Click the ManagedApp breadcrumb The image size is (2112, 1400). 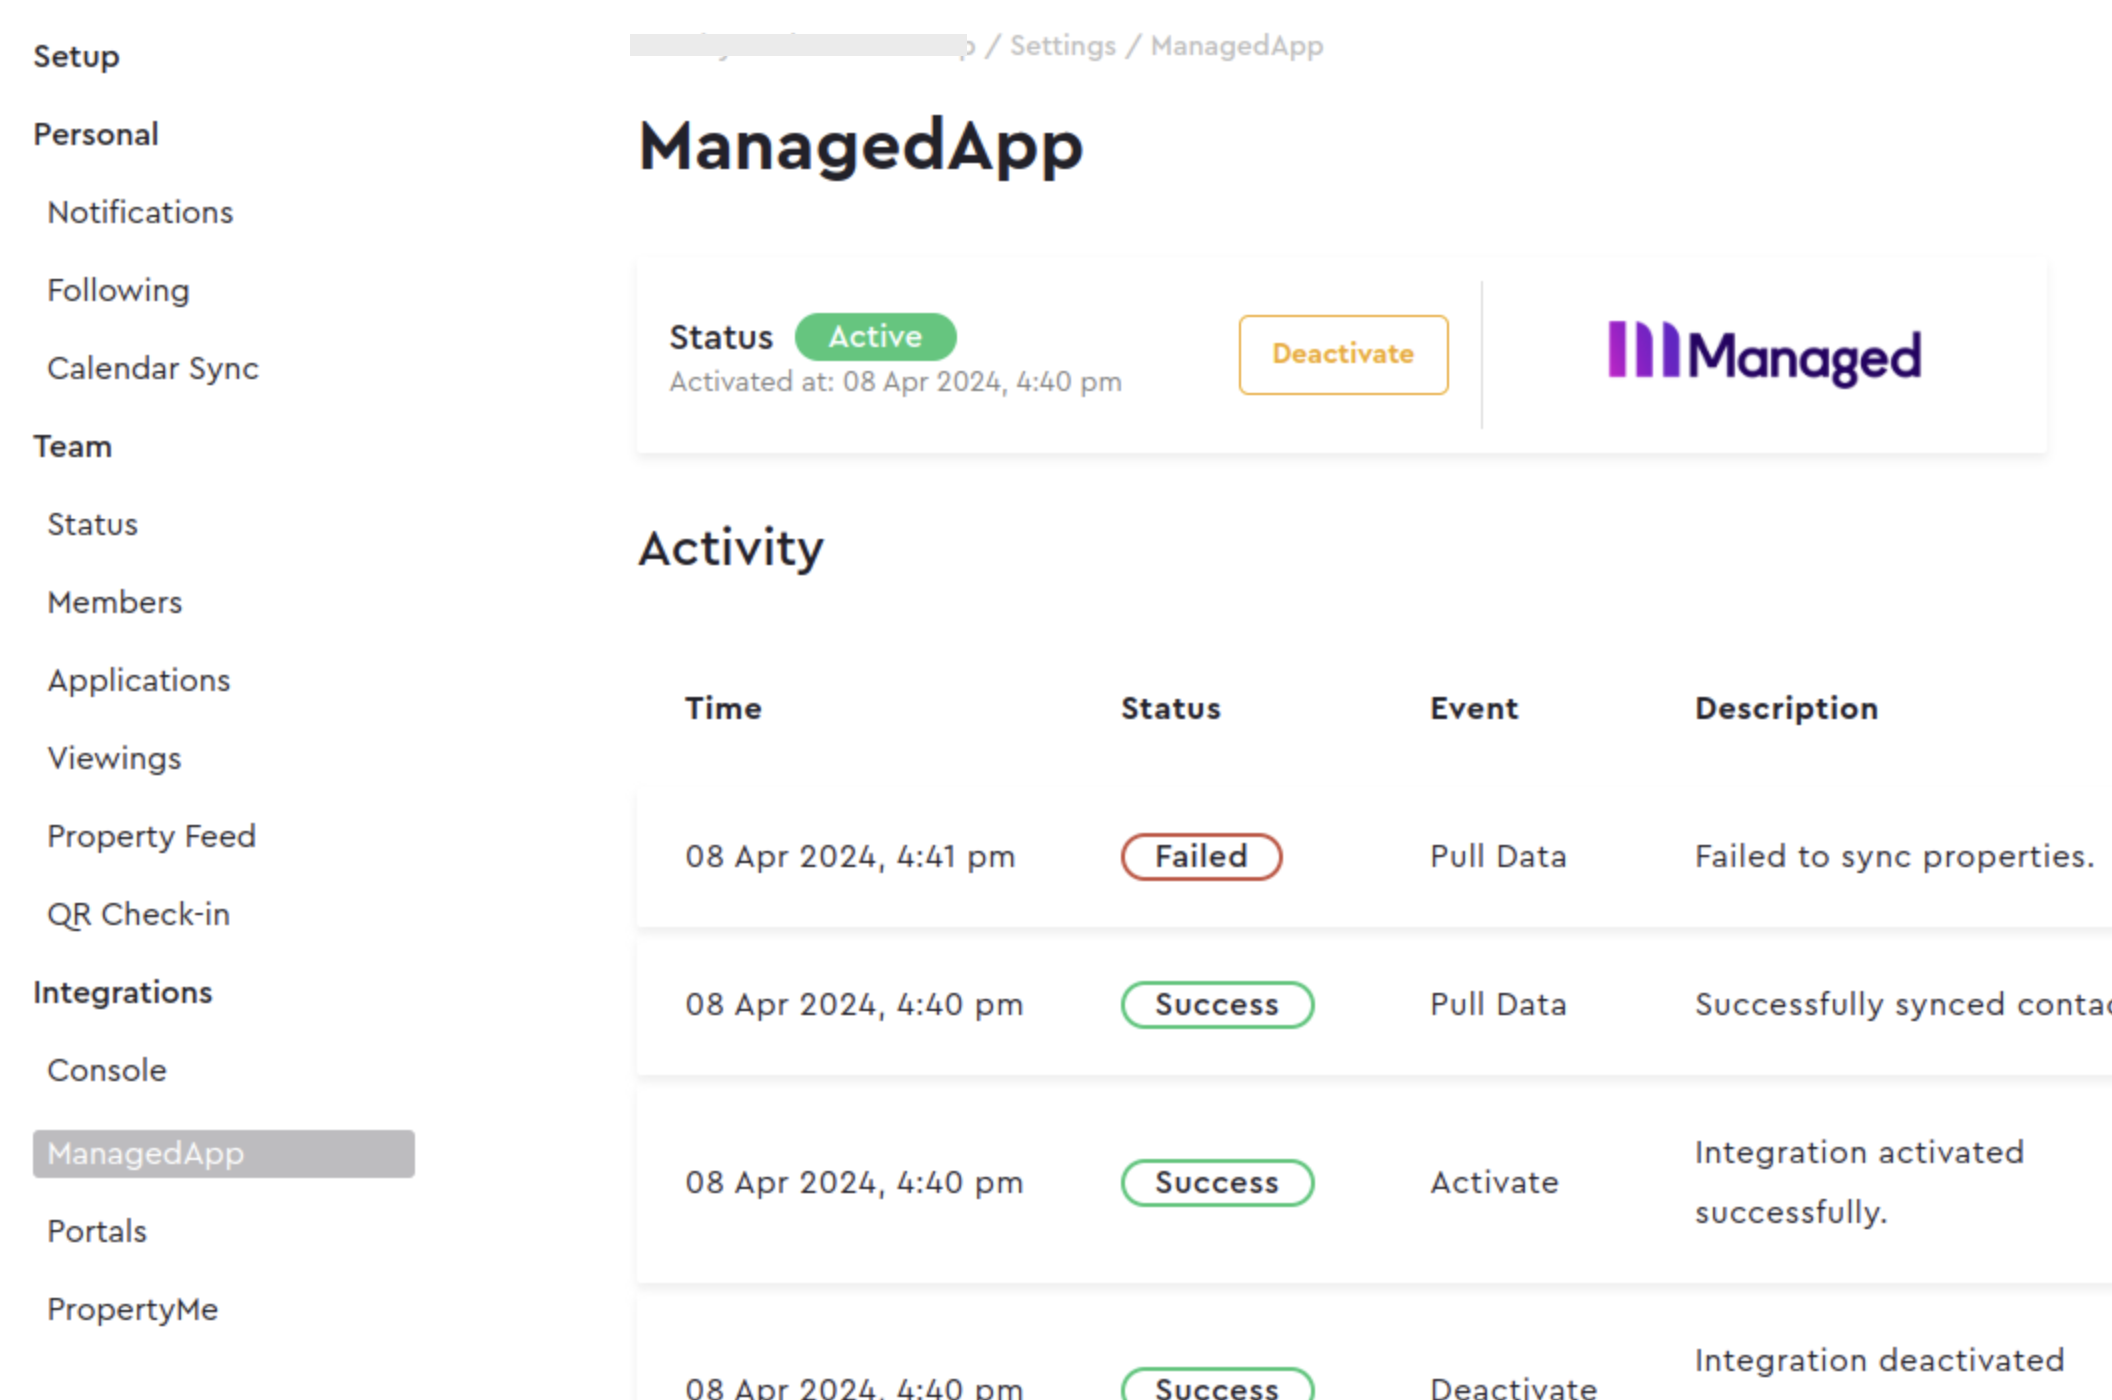(x=1237, y=46)
